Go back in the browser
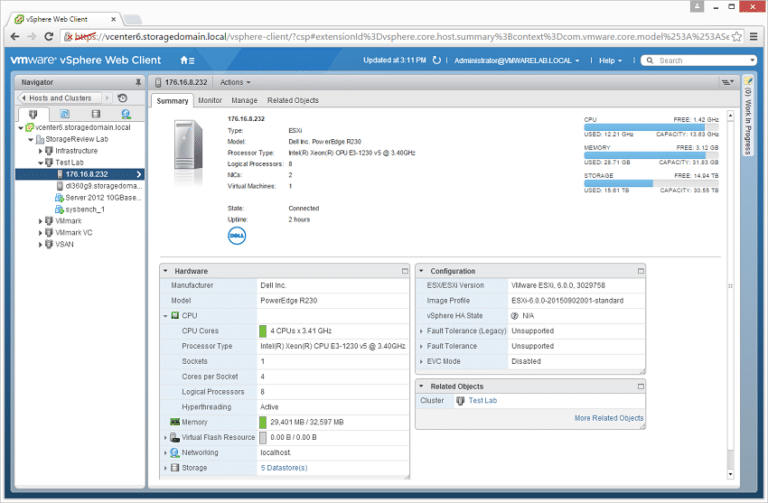The width and height of the screenshot is (768, 503). click(15, 36)
